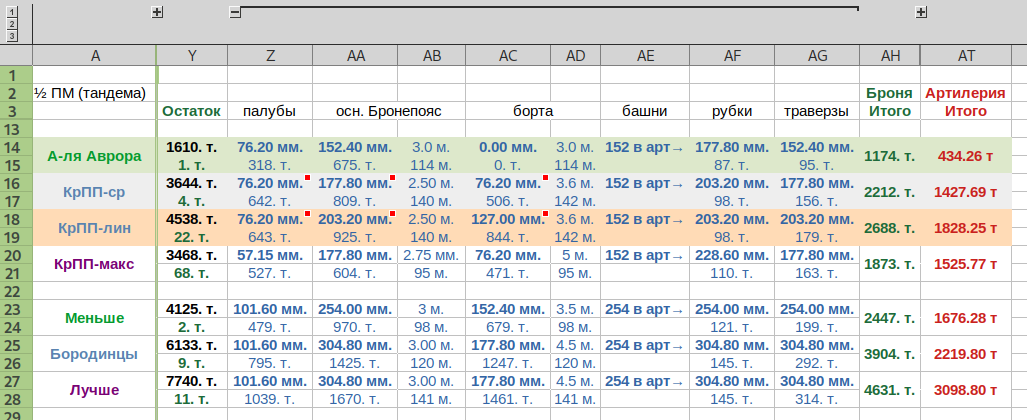This screenshot has height=420, width=1027.
Task: Click the '1670. т.' cell
Action: [356, 399]
